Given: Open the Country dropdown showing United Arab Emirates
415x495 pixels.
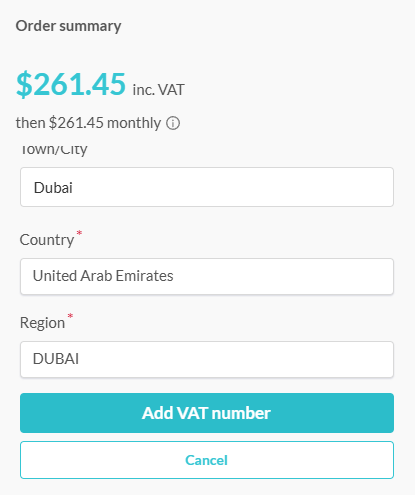Looking at the screenshot, I should [207, 276].
